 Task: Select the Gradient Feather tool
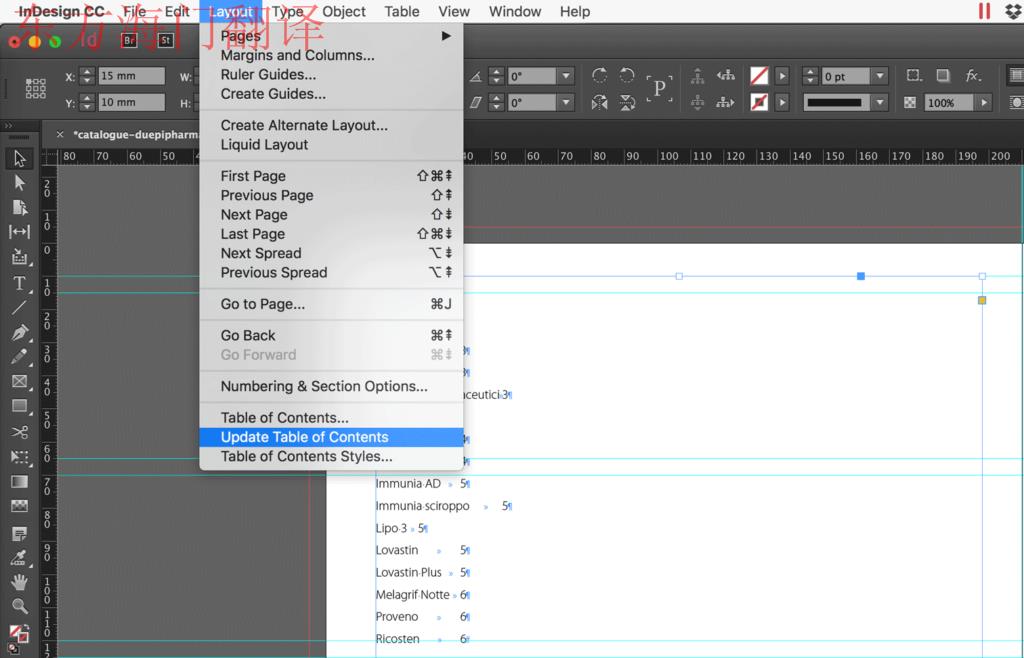click(20, 506)
